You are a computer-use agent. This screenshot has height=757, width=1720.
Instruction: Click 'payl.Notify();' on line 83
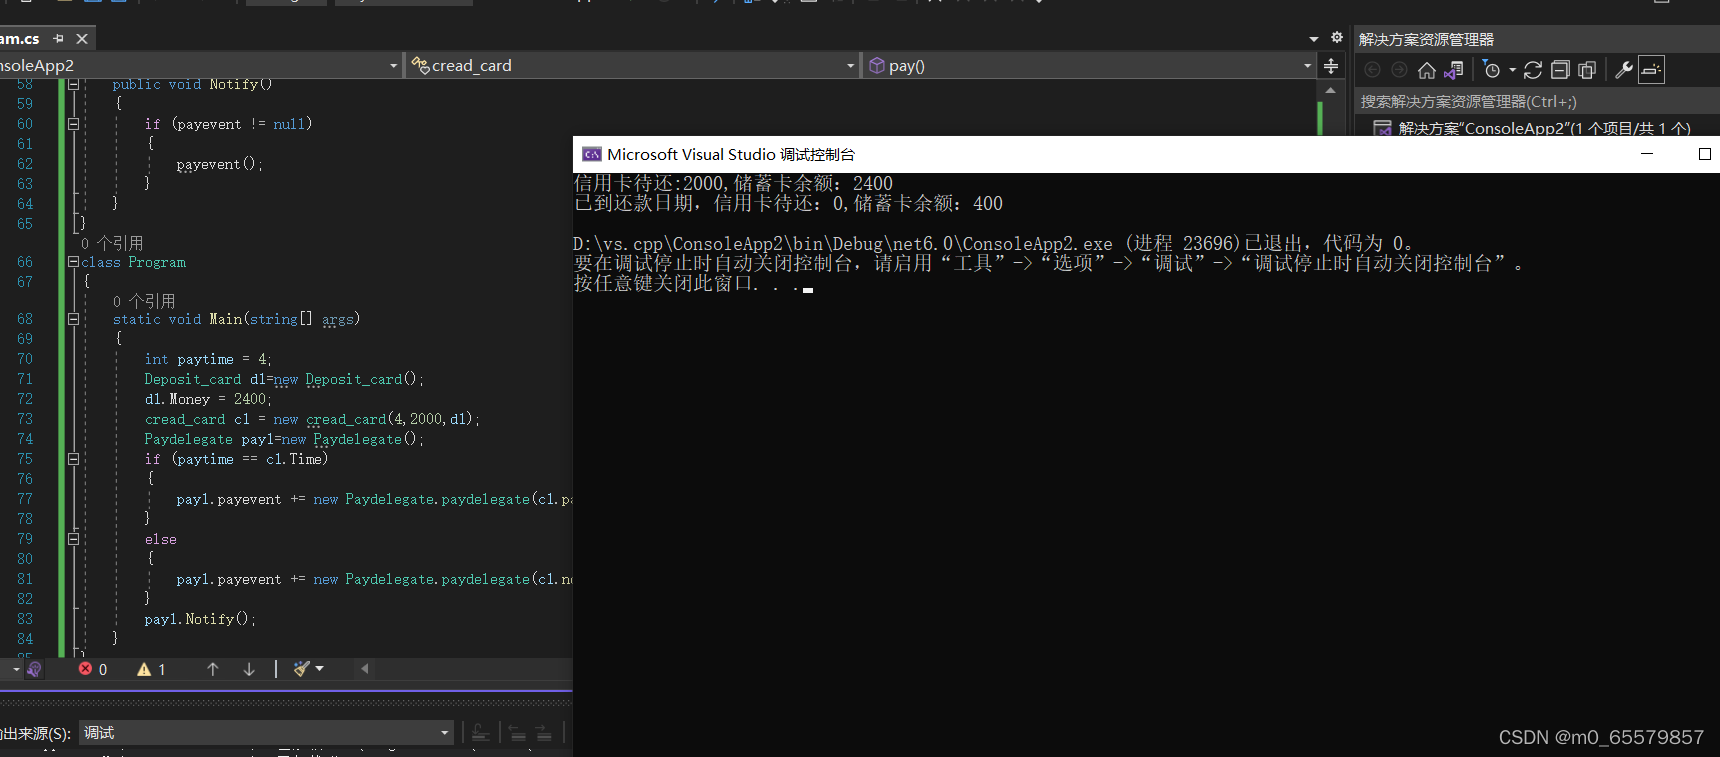tap(200, 619)
